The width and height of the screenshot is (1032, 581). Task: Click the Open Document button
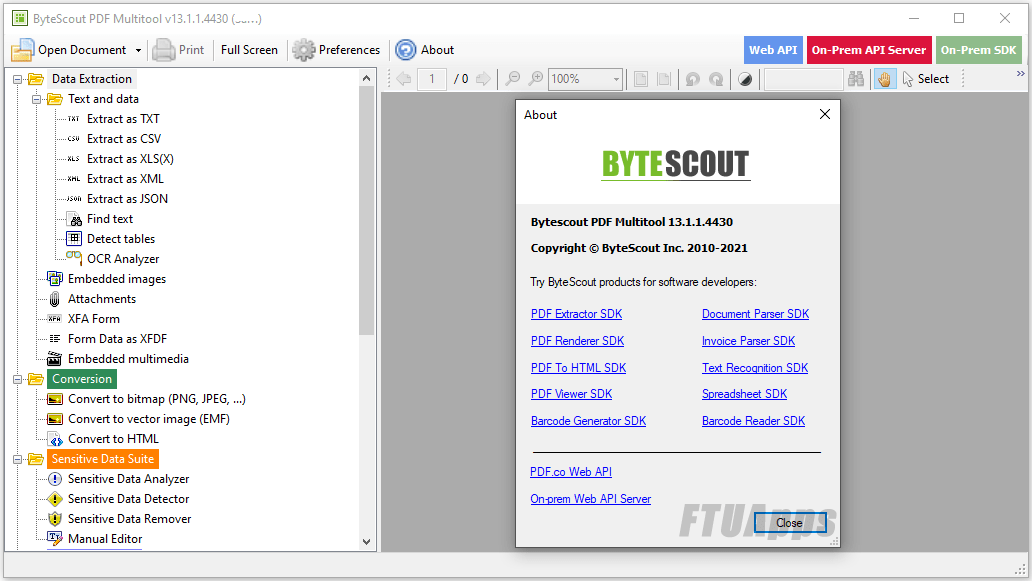pos(69,50)
